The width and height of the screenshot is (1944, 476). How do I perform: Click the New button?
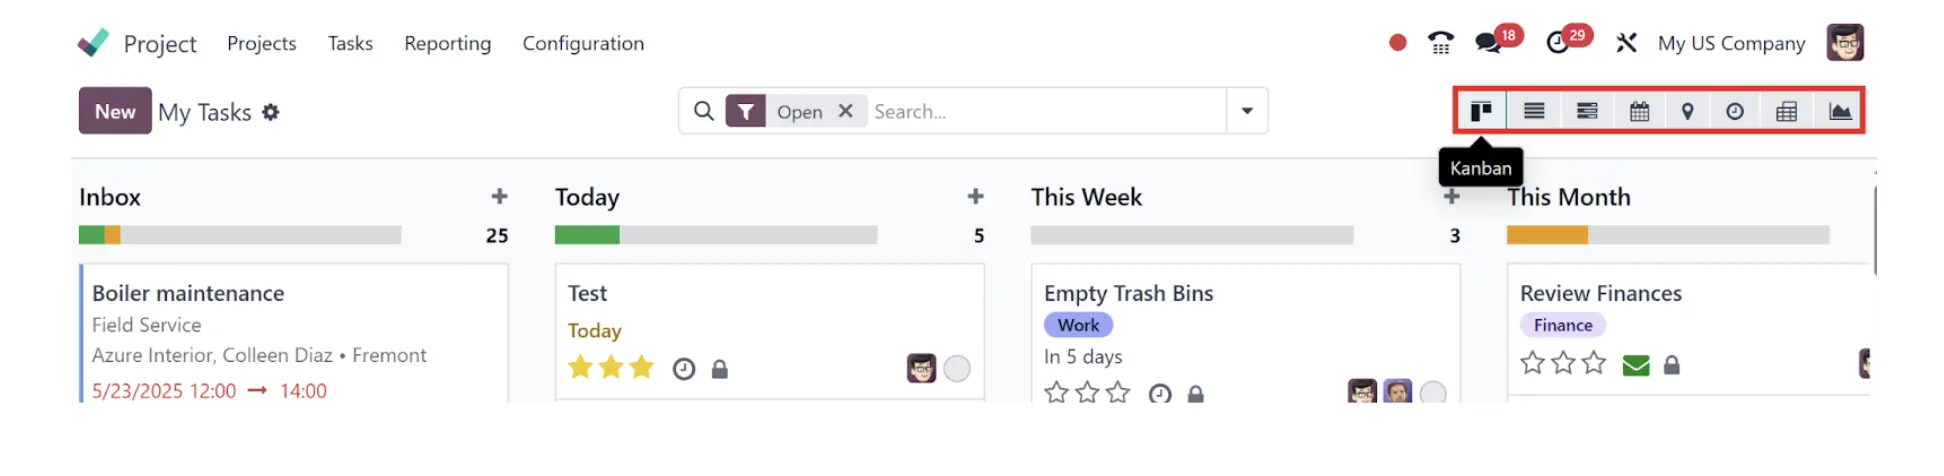click(x=115, y=111)
